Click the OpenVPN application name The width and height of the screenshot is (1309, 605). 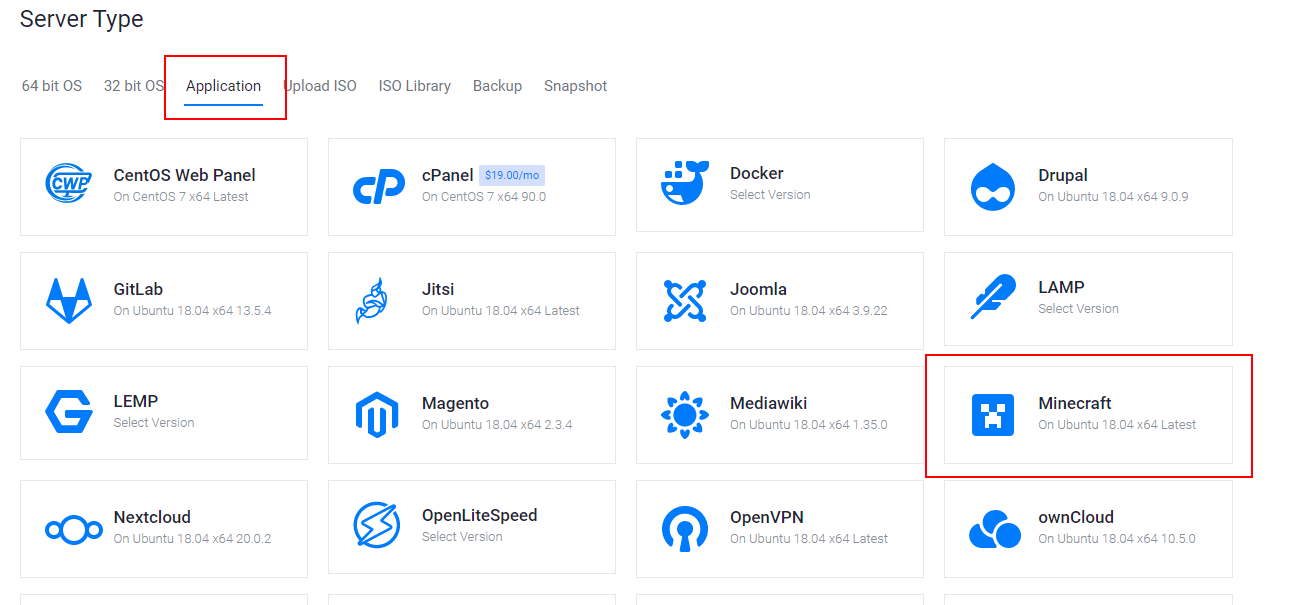(x=767, y=517)
